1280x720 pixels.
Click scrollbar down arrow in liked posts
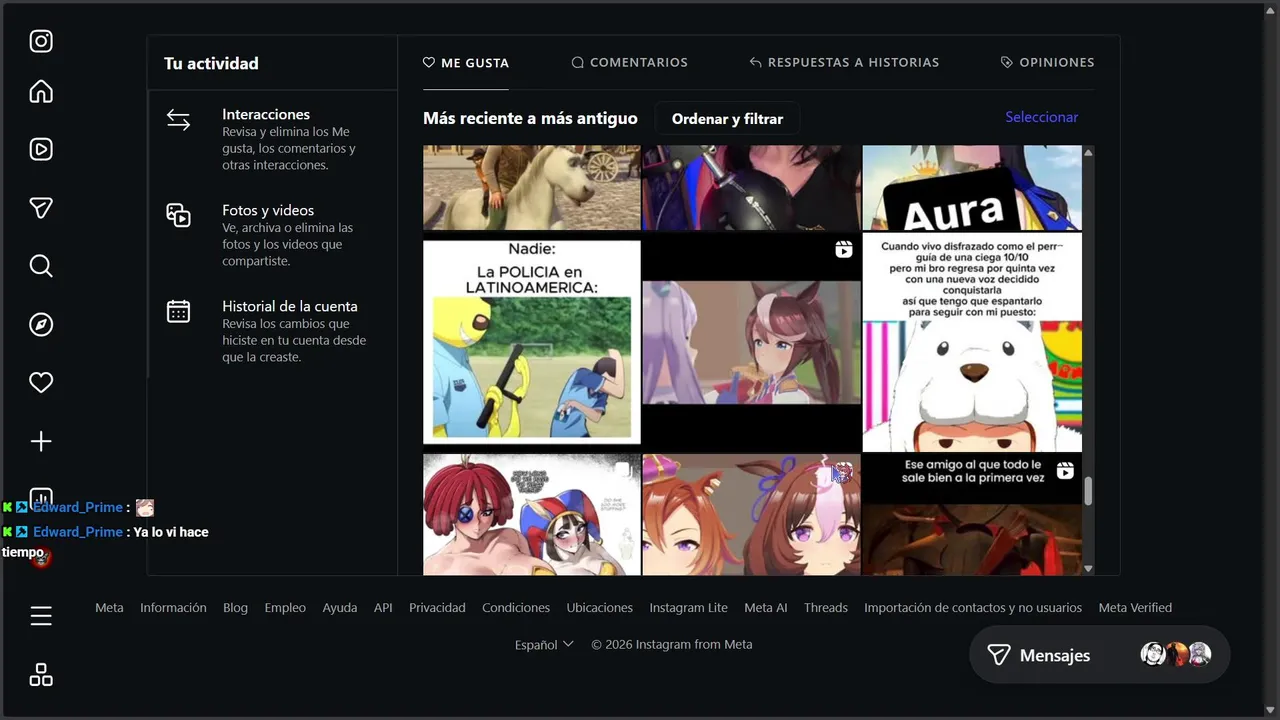point(1088,569)
